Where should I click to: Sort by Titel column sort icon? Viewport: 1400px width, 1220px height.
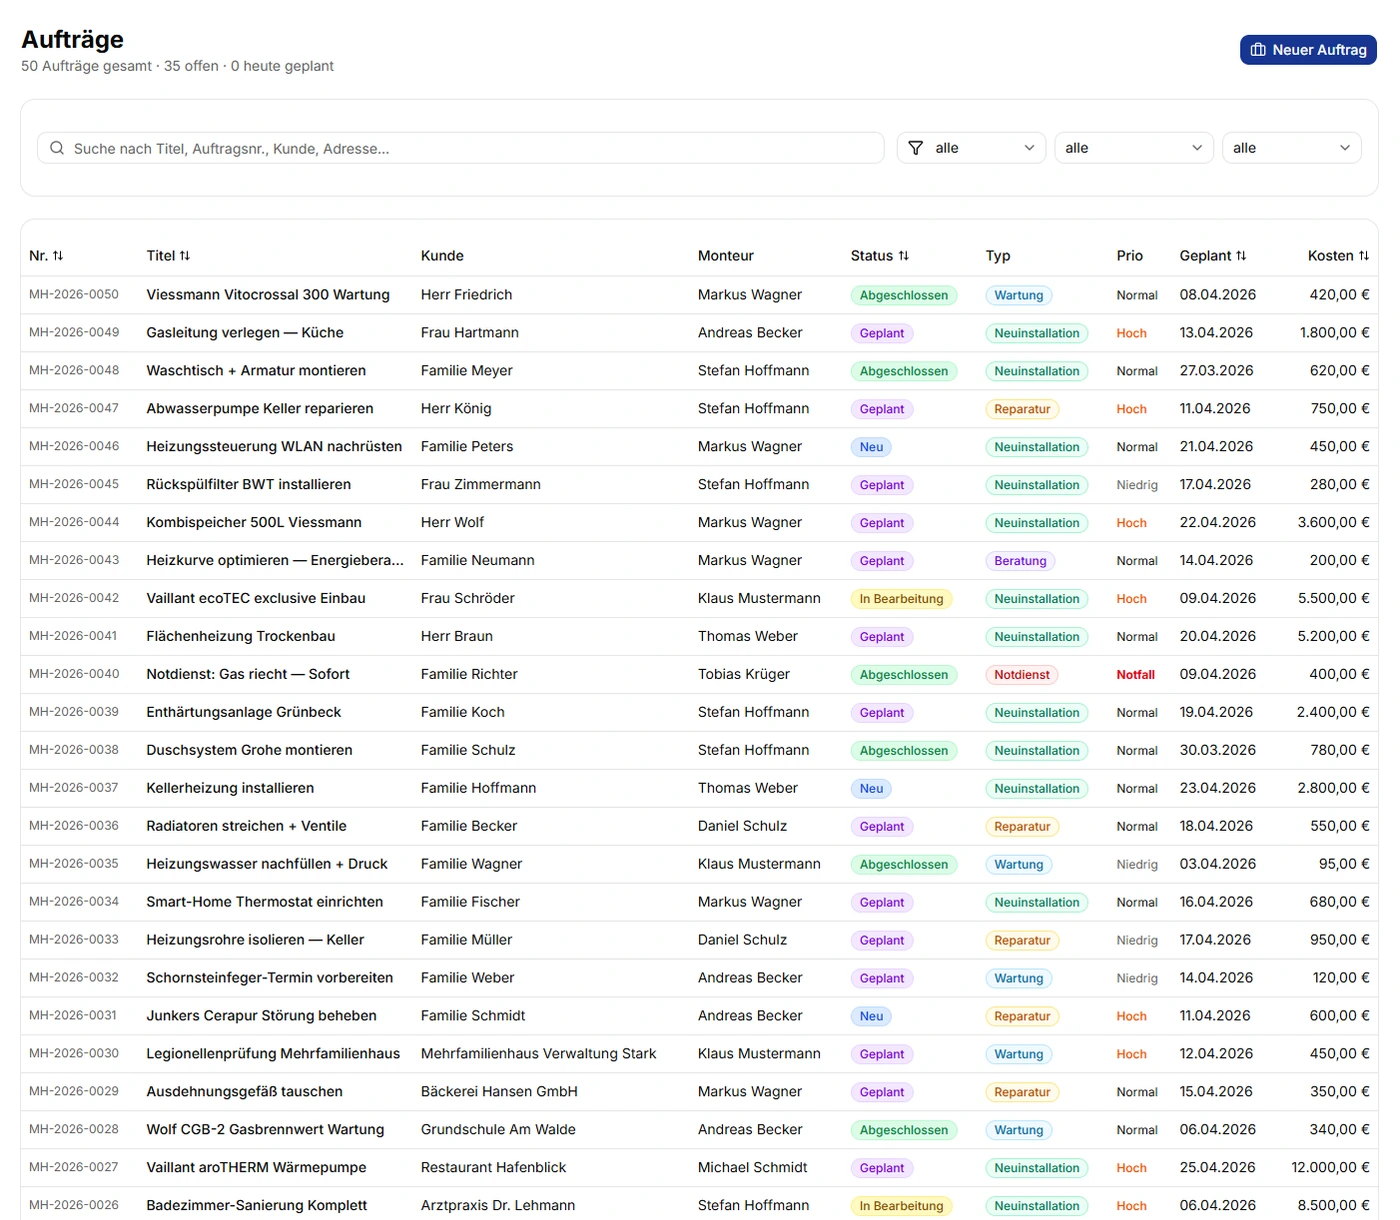tap(185, 256)
